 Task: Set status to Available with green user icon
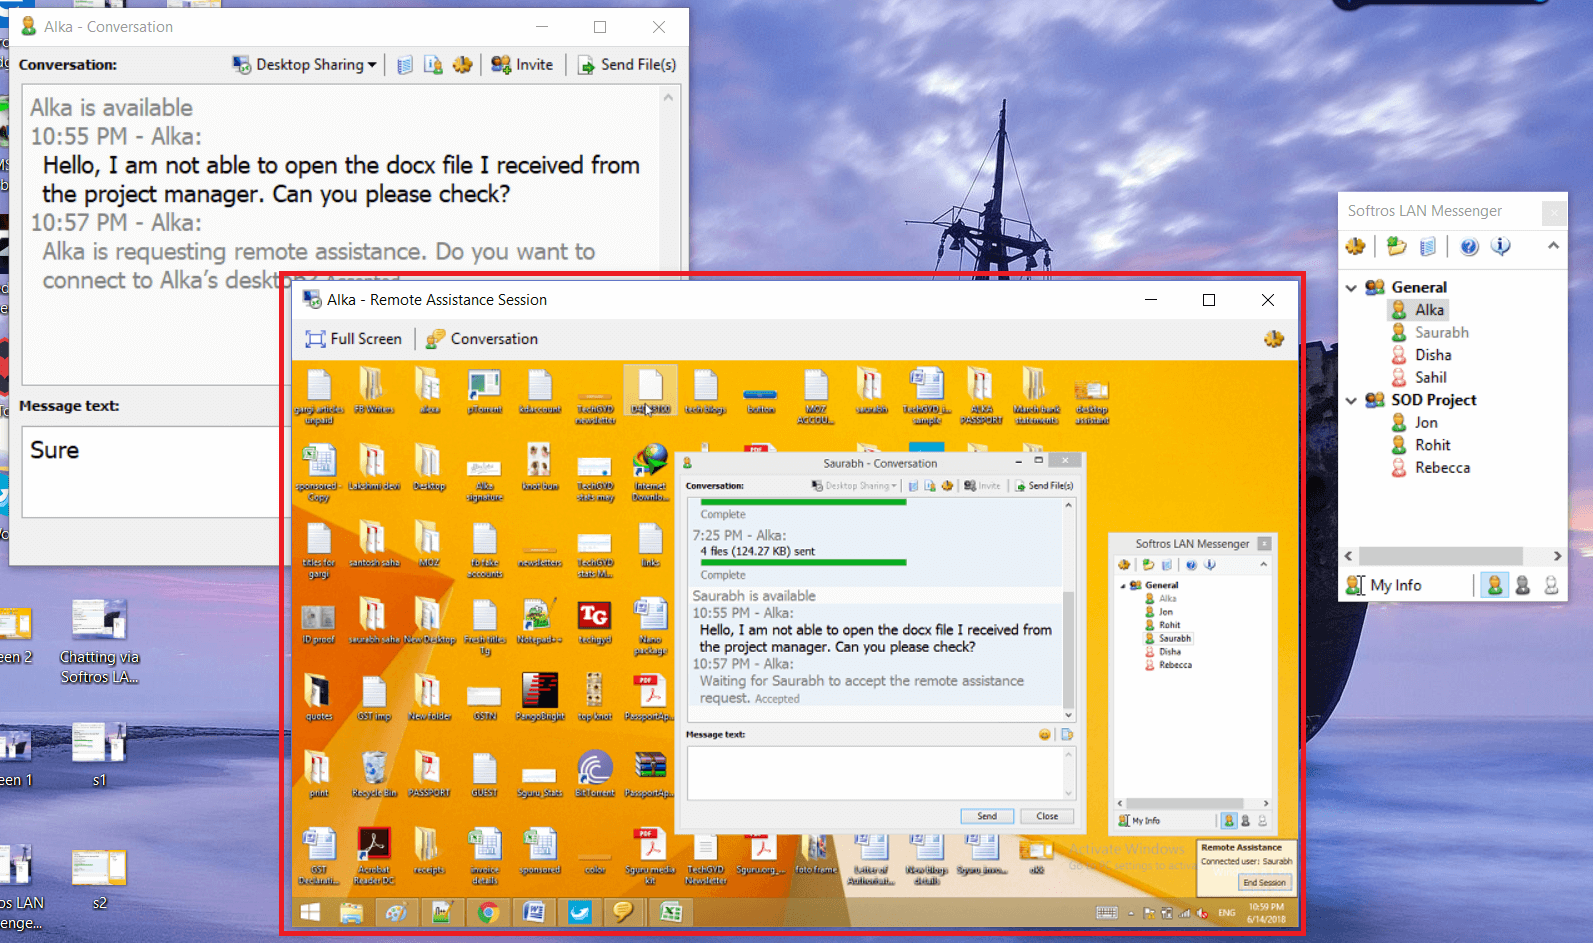coord(1495,585)
